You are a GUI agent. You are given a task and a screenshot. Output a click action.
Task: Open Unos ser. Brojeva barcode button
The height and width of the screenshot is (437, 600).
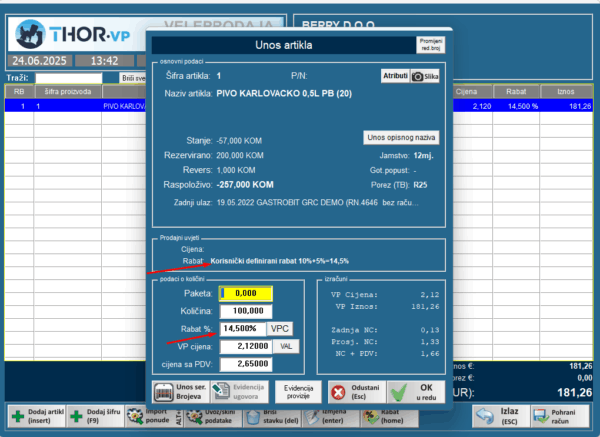click(181, 392)
